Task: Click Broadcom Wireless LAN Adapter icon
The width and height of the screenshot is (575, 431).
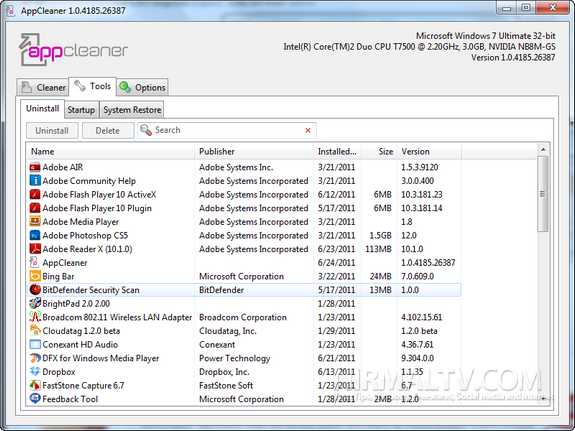Action: point(35,317)
